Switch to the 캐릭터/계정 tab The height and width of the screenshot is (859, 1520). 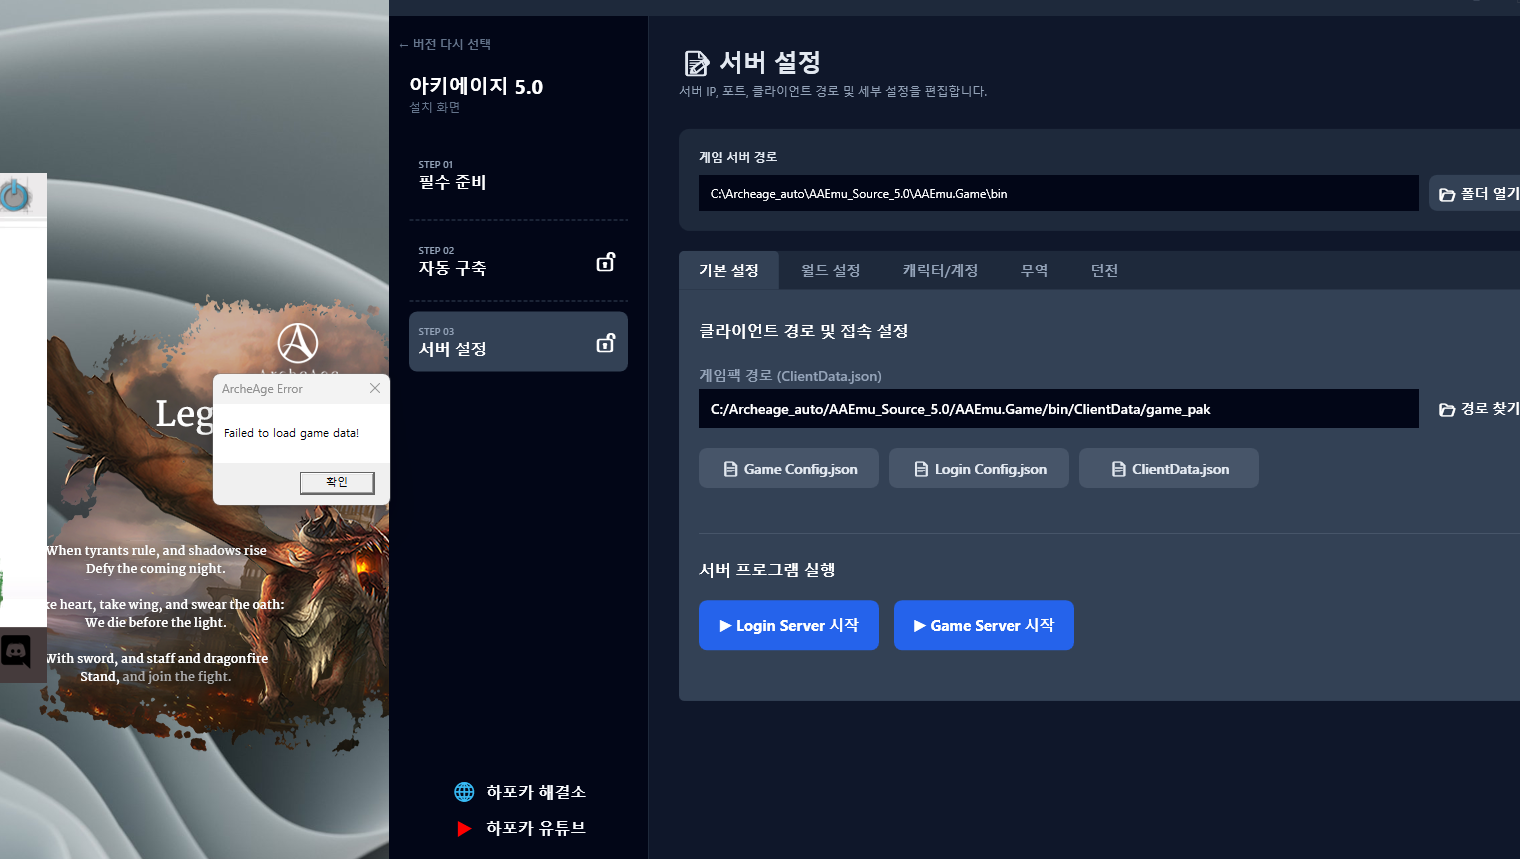point(941,270)
